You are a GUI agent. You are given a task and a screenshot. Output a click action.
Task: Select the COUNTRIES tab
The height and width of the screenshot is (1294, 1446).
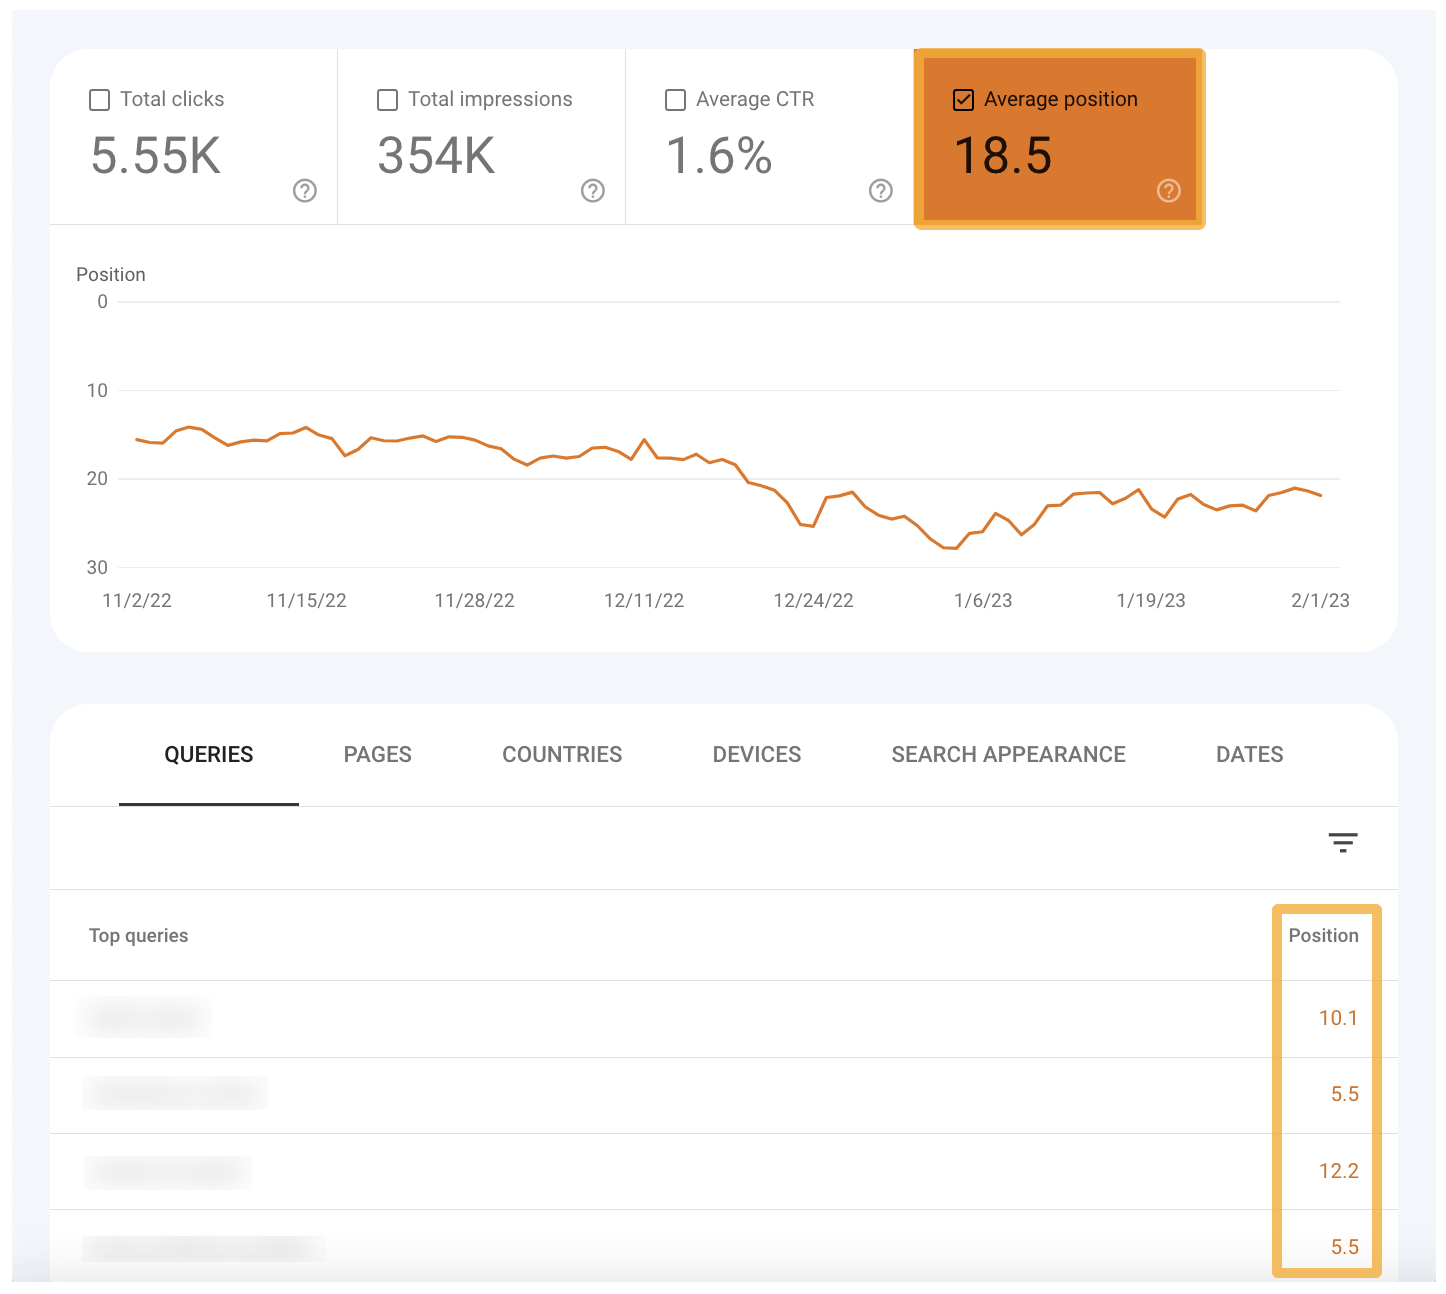561,754
